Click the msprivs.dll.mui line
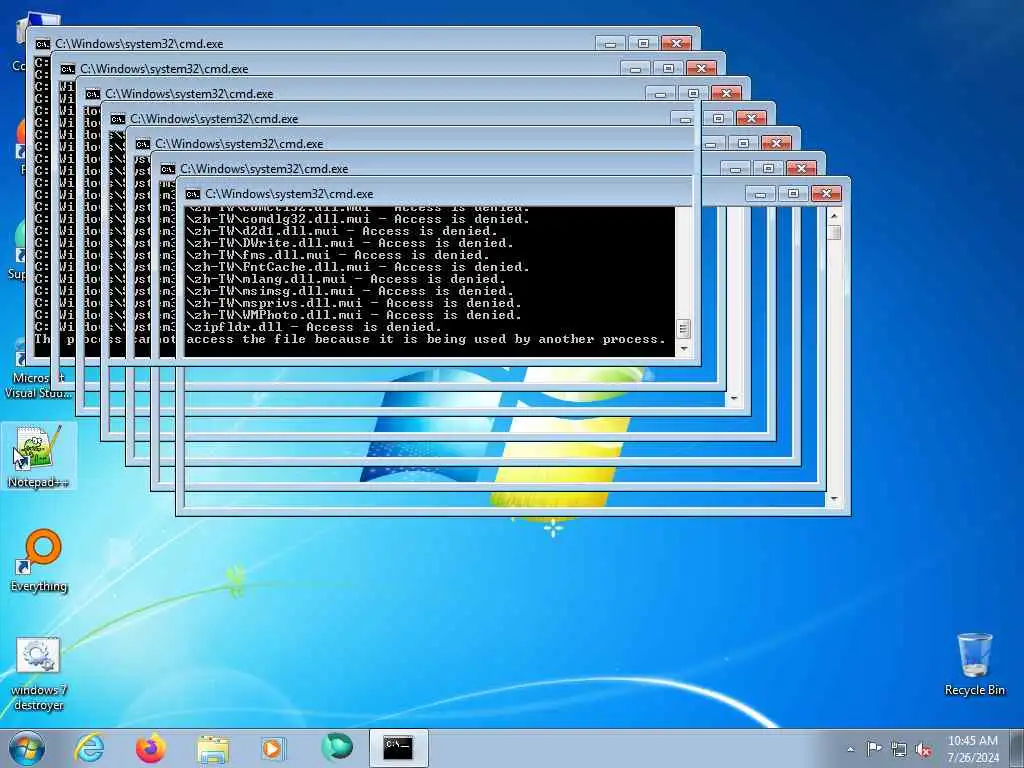The width and height of the screenshot is (1024, 768). point(353,303)
